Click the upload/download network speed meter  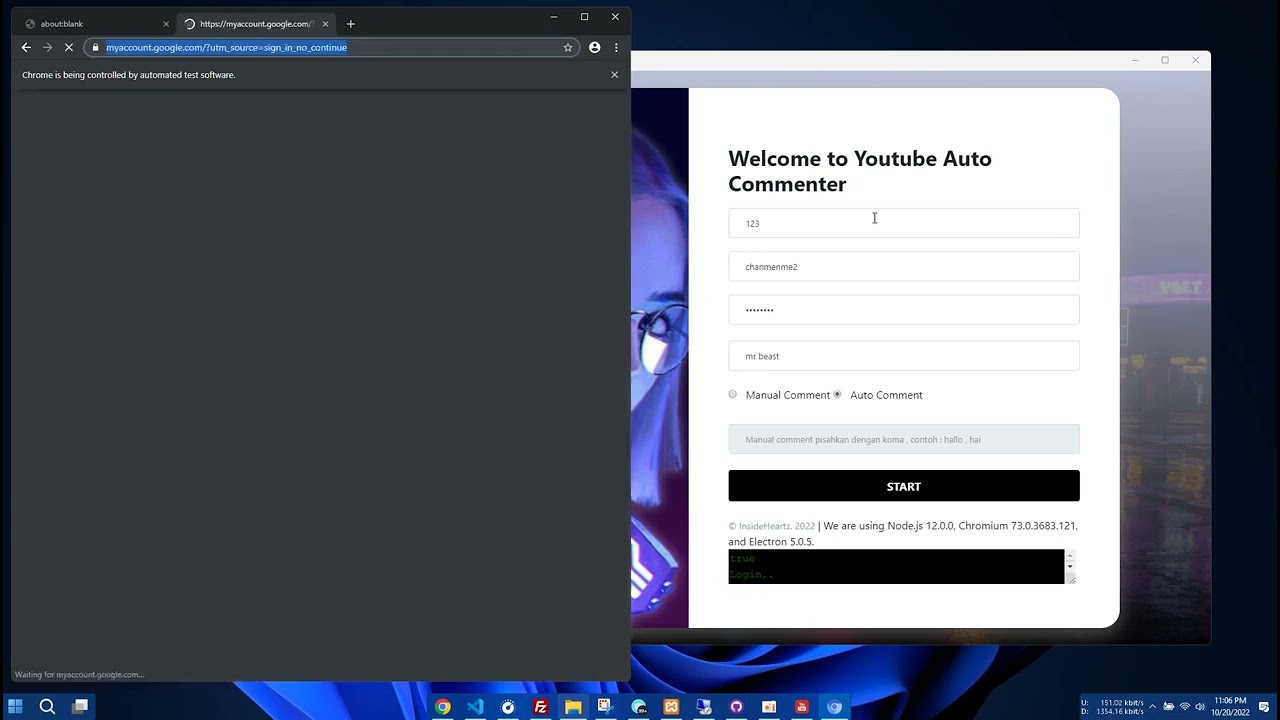[1113, 707]
